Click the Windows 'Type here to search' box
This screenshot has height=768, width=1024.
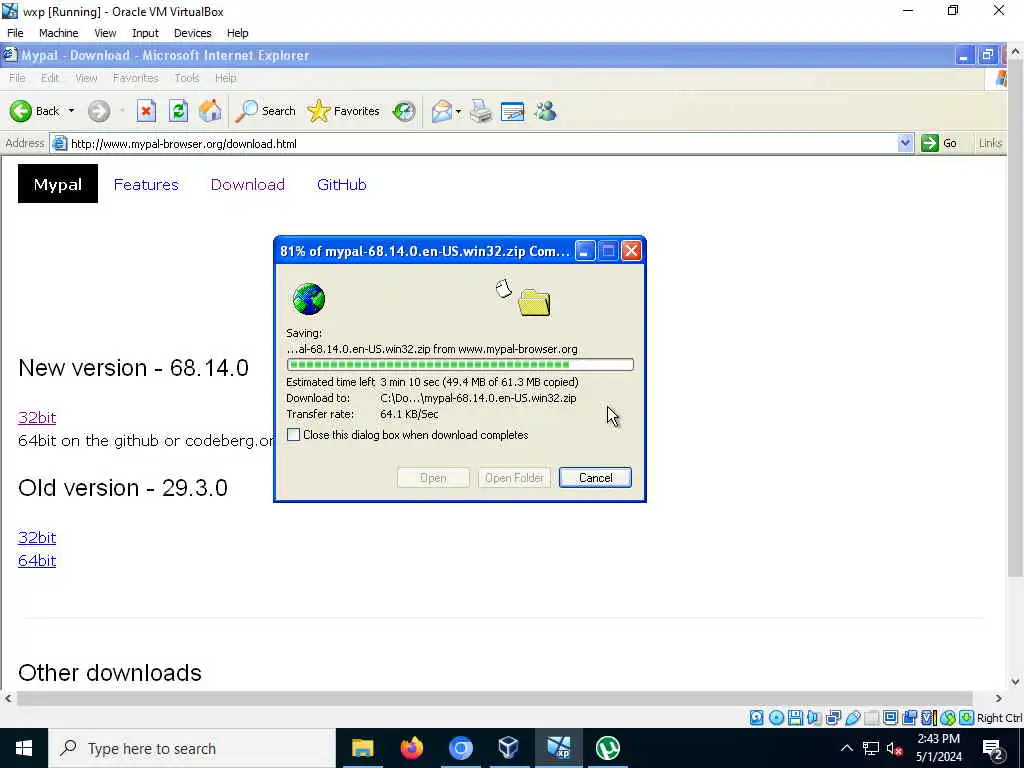coord(192,748)
